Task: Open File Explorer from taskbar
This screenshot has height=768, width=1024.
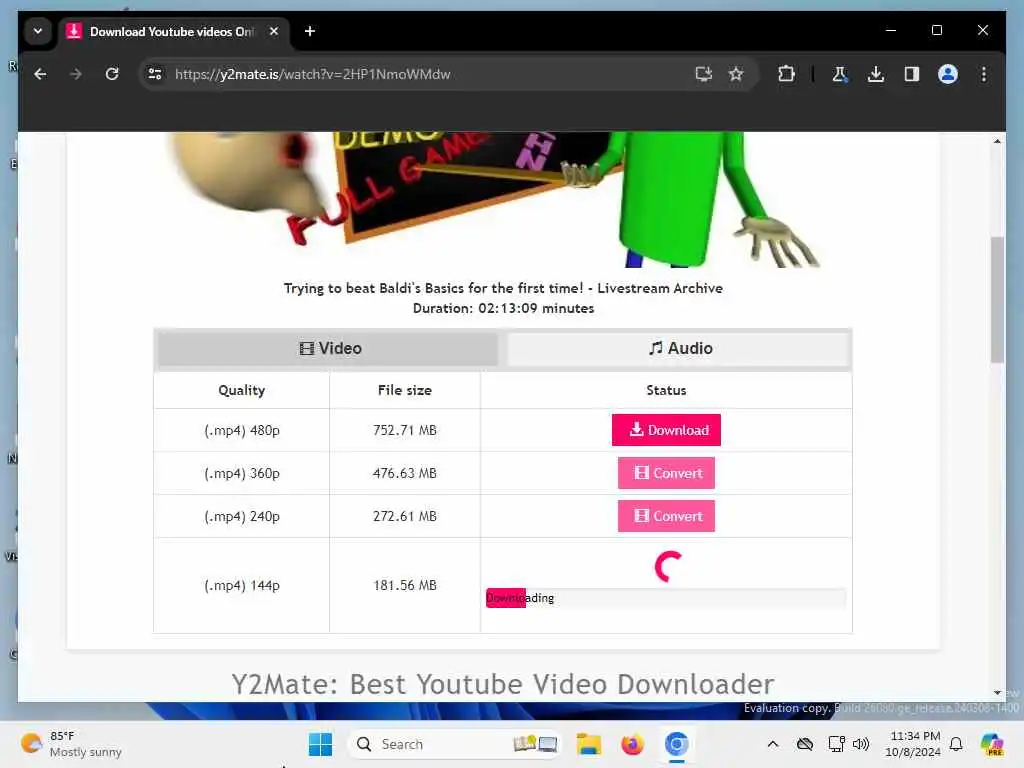Action: click(x=588, y=744)
